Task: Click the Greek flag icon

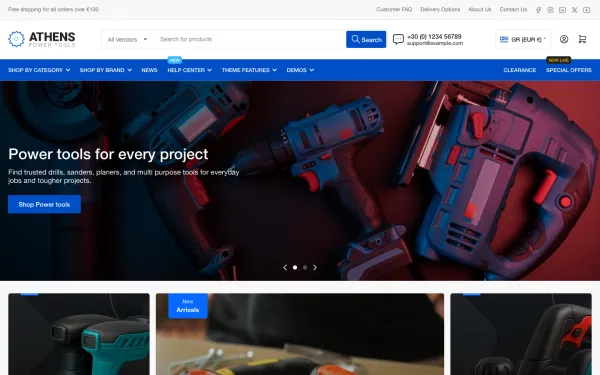Action: pos(504,39)
